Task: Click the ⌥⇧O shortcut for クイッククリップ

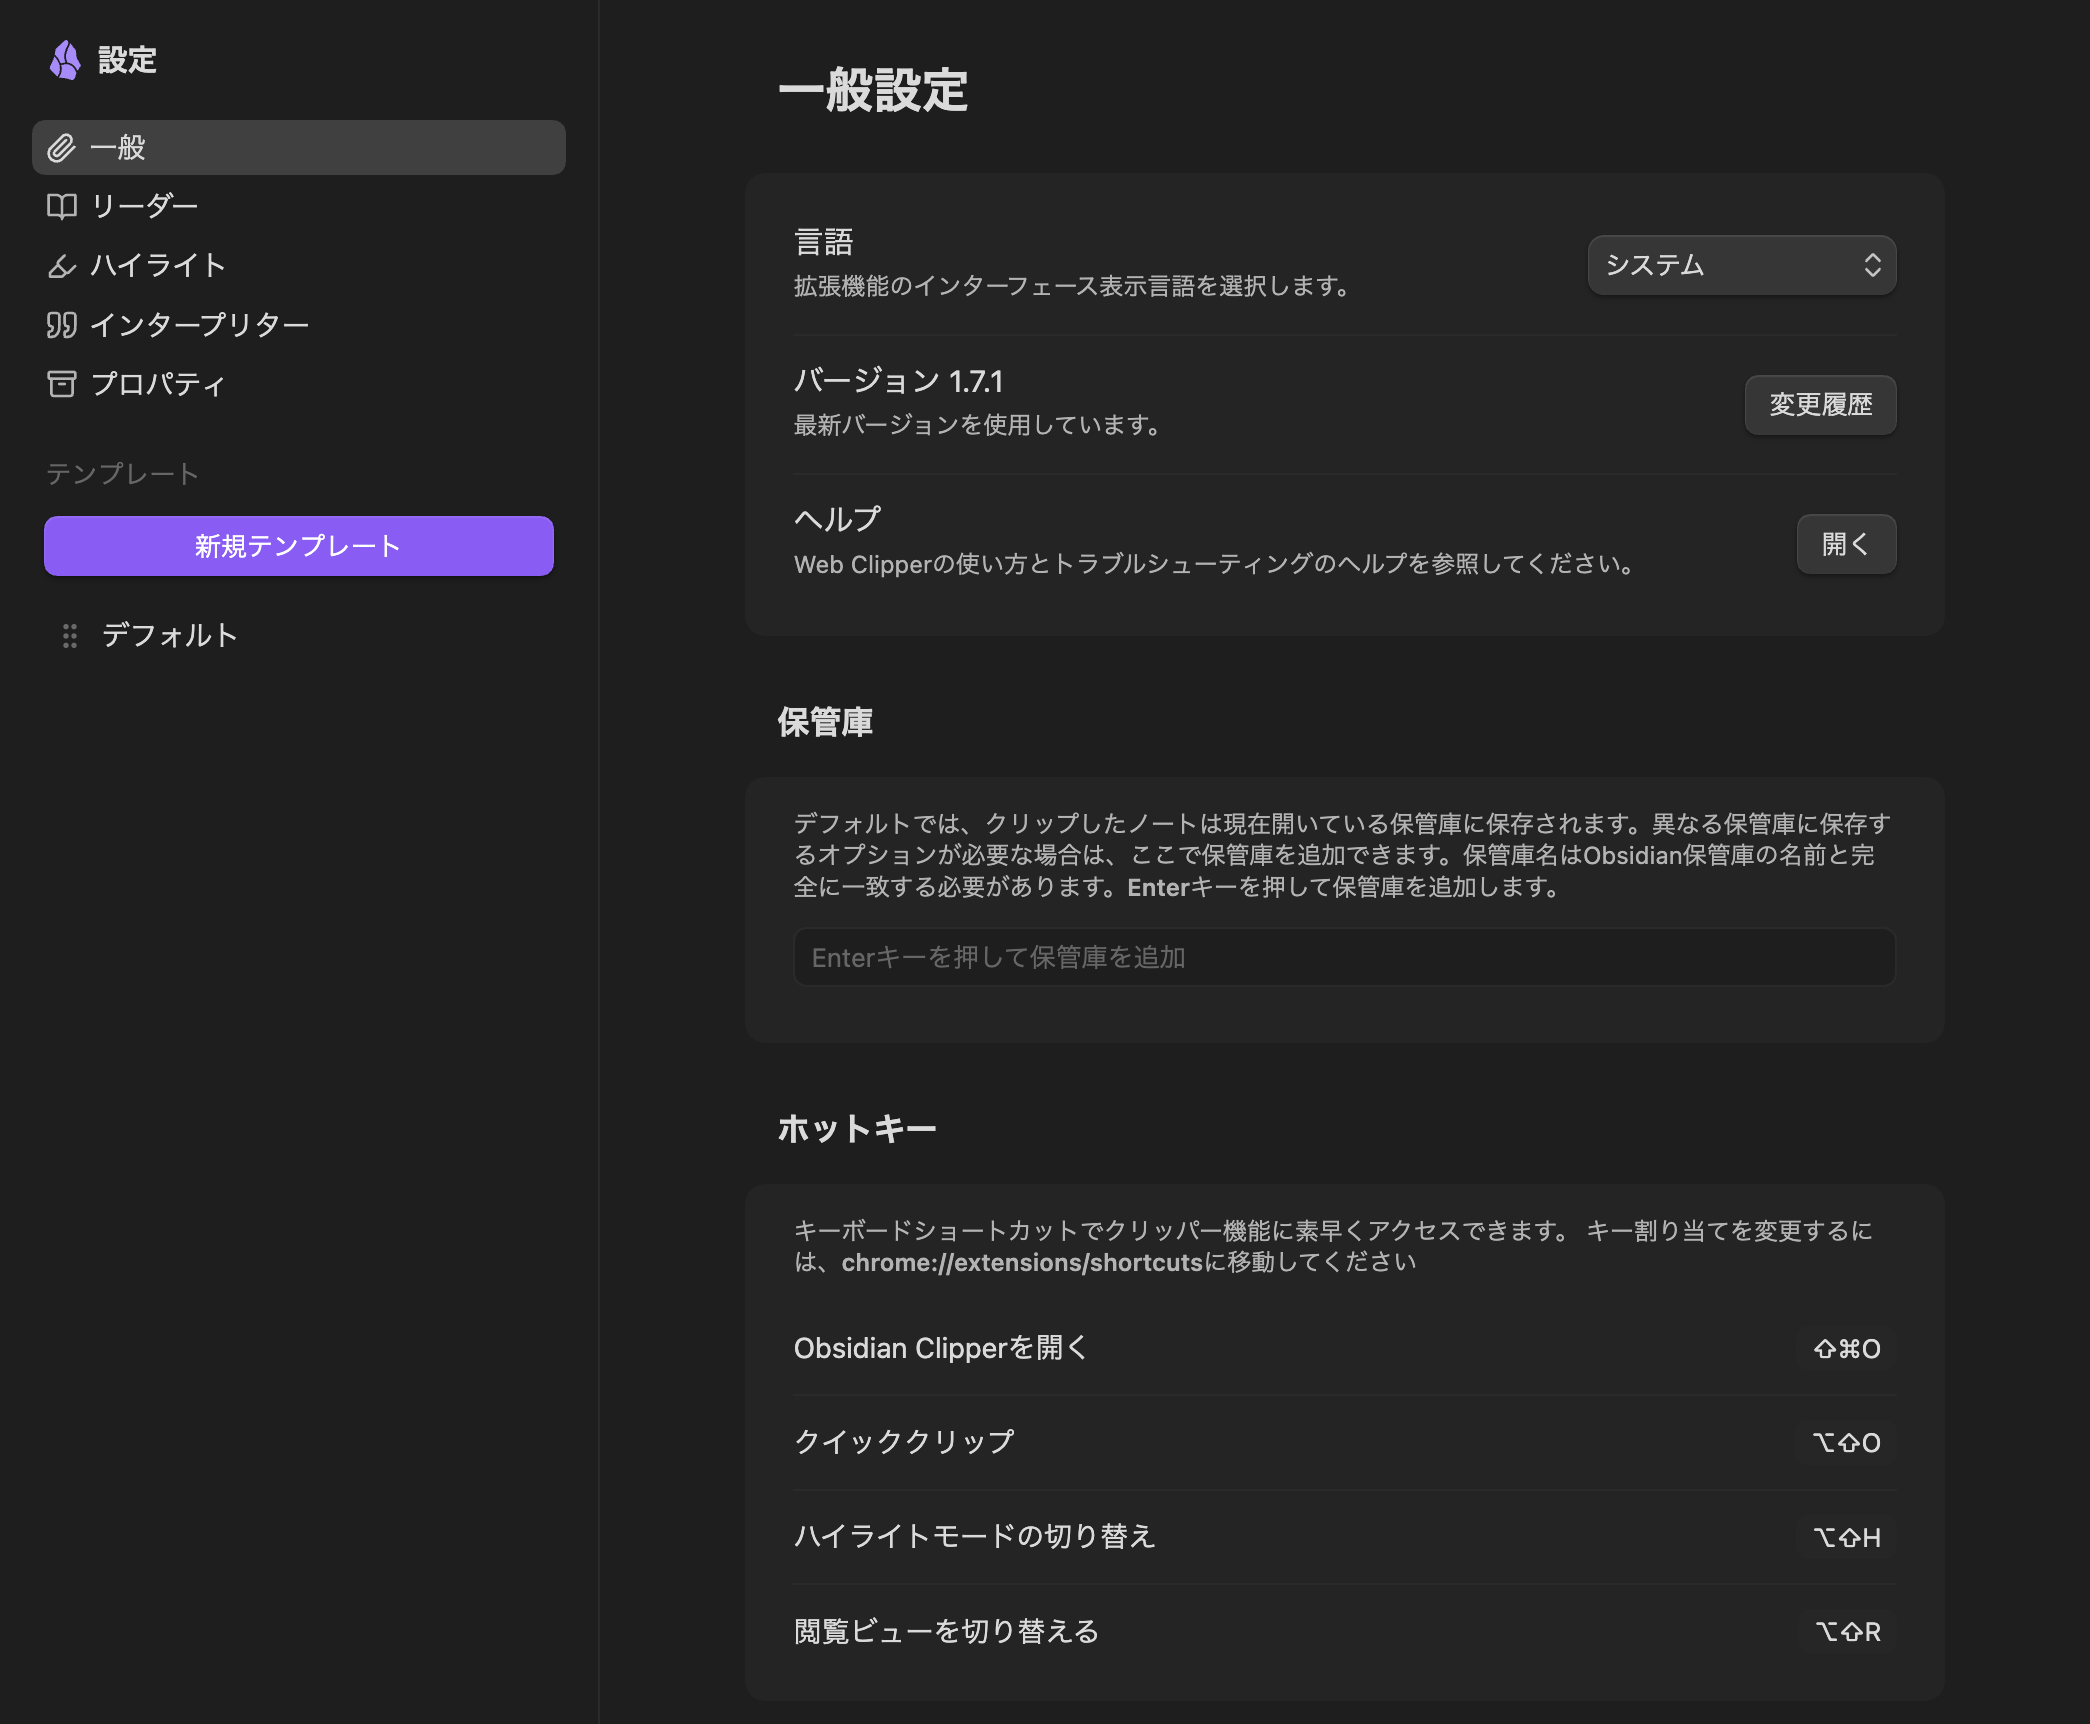Action: point(1847,1443)
